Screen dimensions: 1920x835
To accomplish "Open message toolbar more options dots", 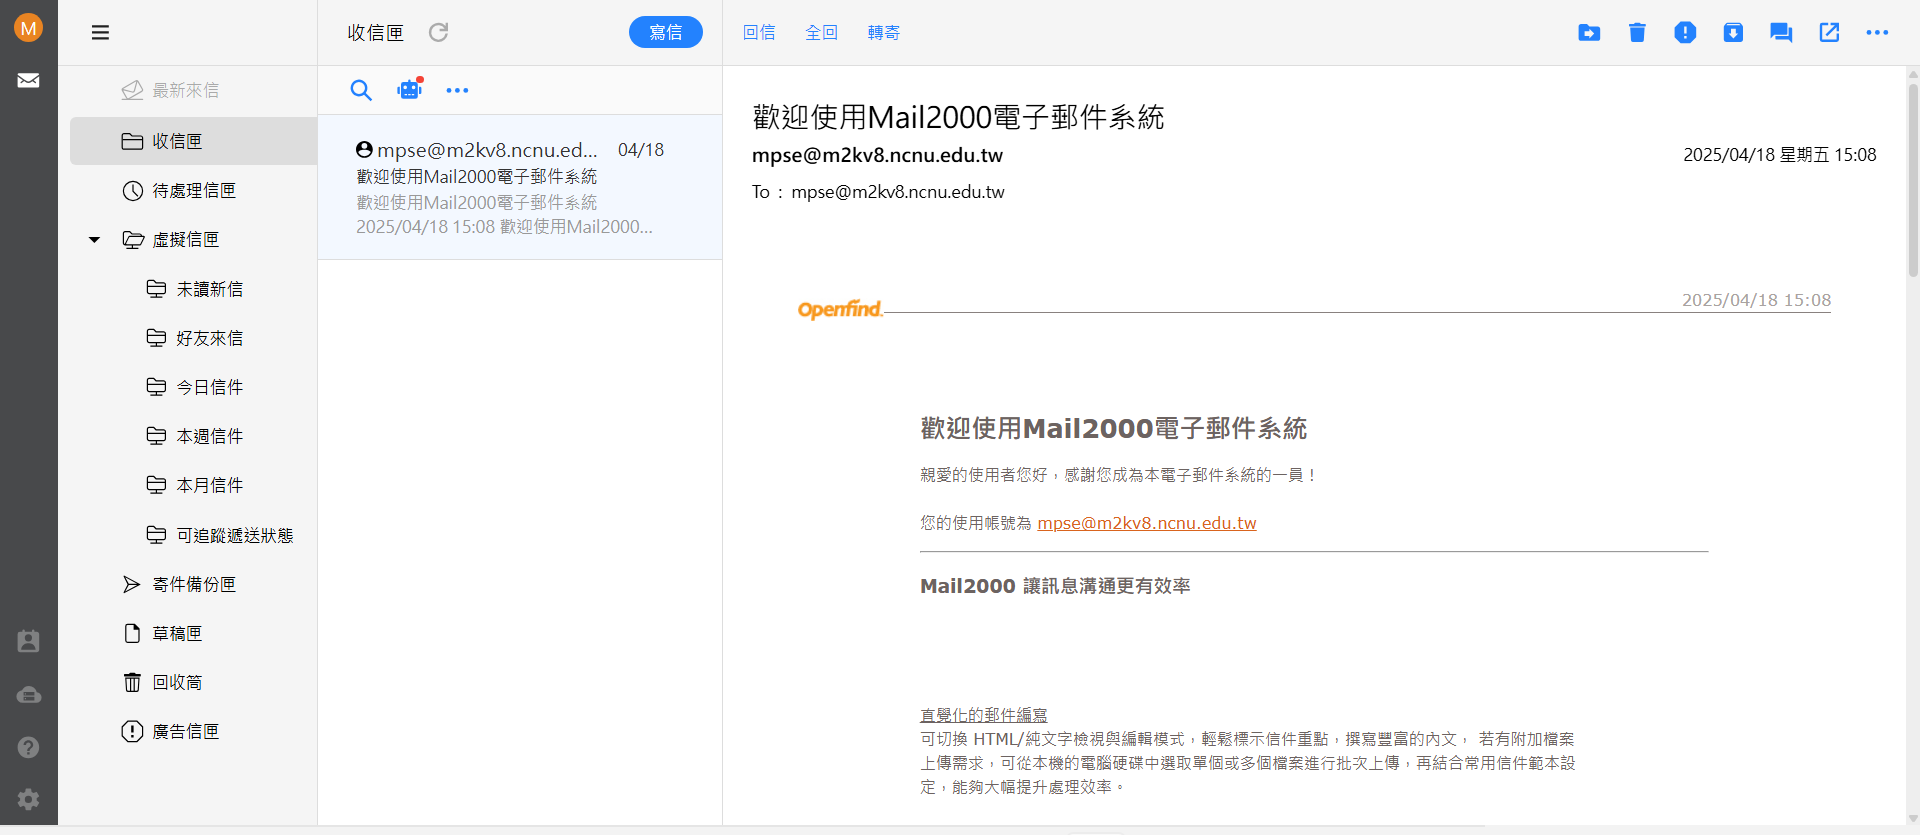I will [x=1877, y=33].
